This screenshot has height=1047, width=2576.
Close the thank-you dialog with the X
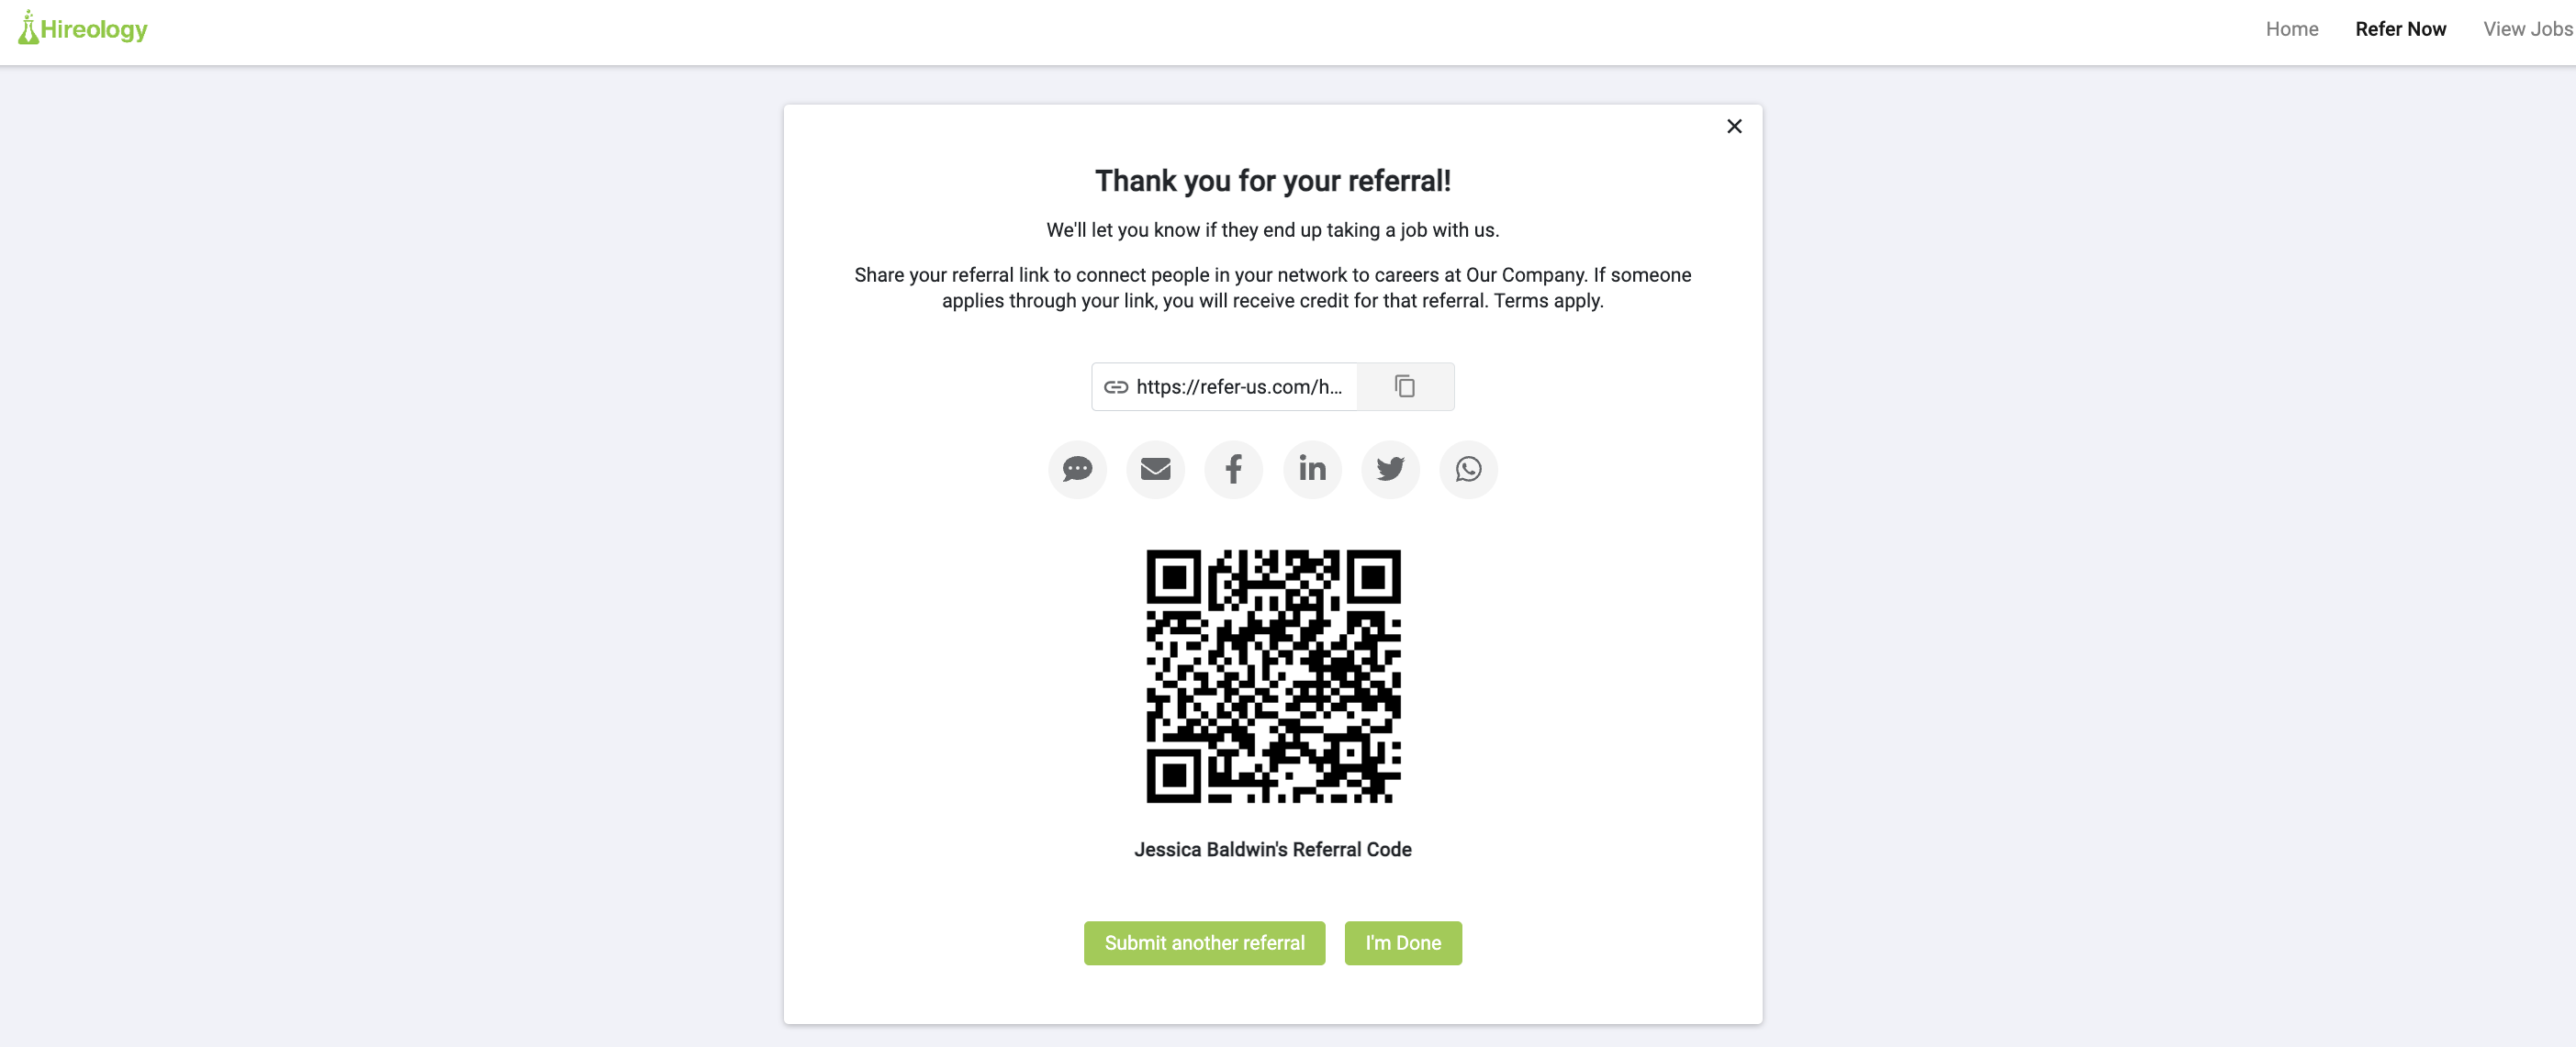(x=1734, y=126)
